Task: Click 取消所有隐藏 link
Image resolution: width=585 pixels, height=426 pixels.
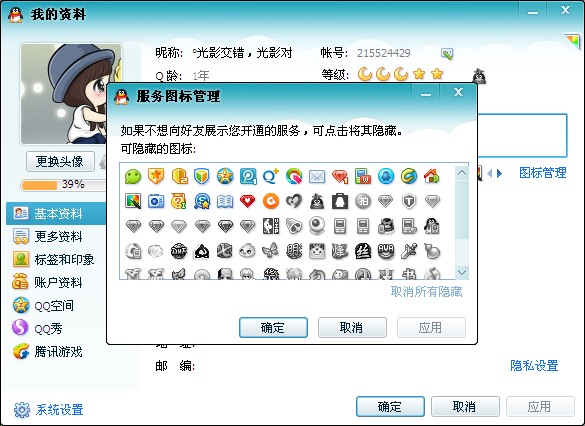Action: click(426, 291)
